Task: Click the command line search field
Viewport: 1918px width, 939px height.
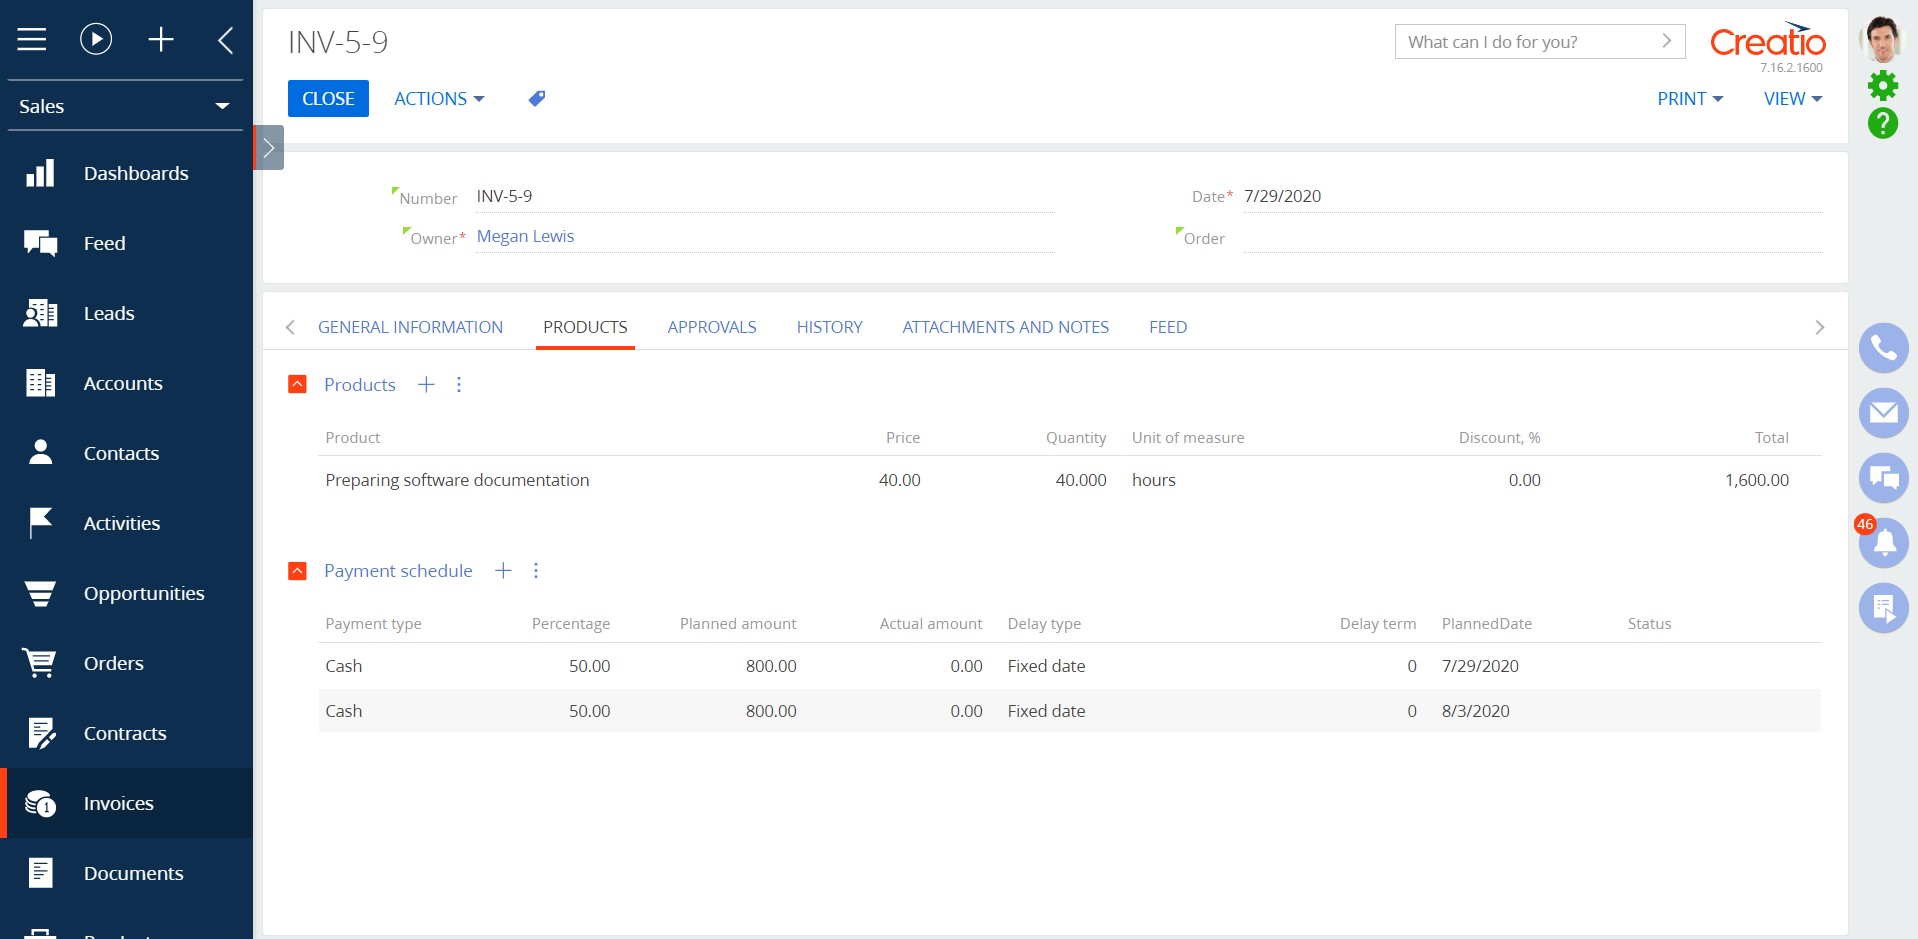Action: (1527, 42)
